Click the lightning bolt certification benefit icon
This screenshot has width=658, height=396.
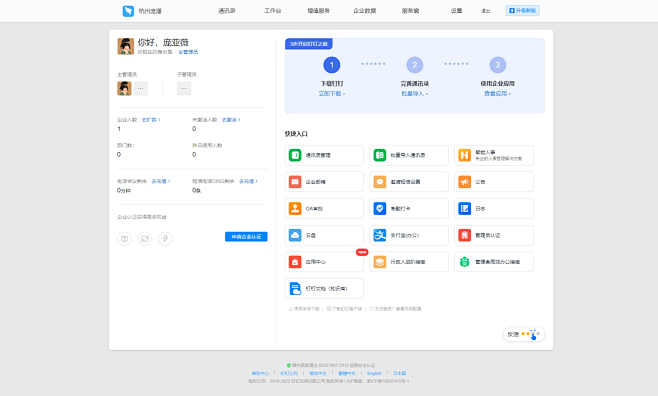[x=165, y=239]
